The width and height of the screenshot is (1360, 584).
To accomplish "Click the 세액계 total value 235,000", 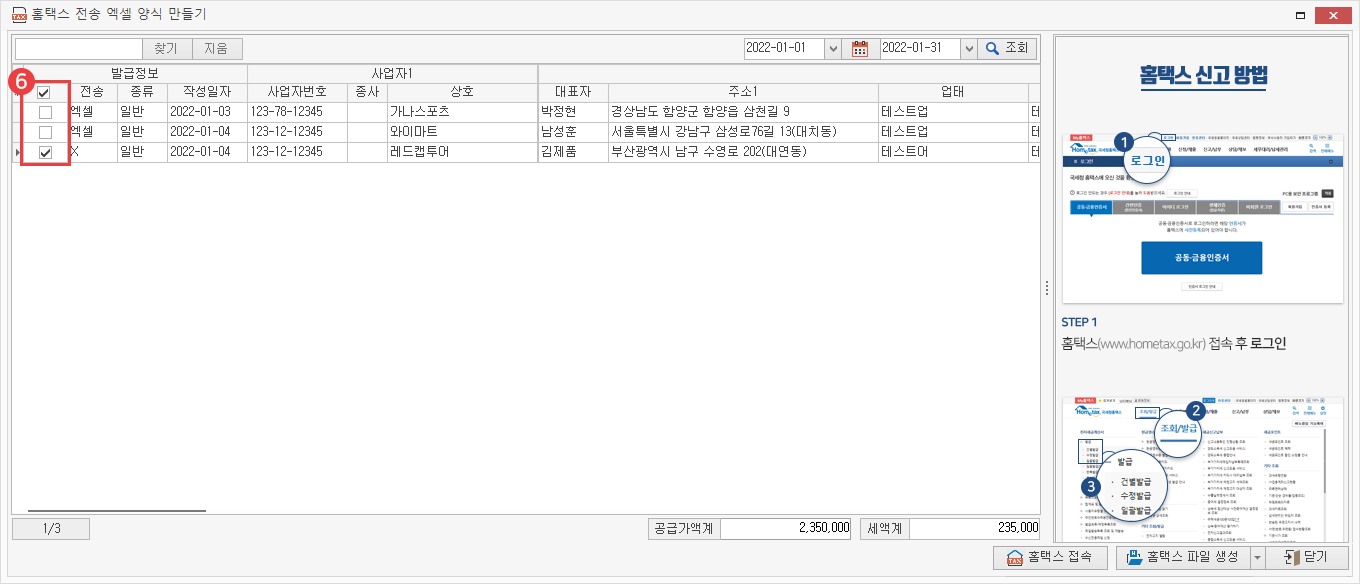I will pyautogui.click(x=975, y=528).
